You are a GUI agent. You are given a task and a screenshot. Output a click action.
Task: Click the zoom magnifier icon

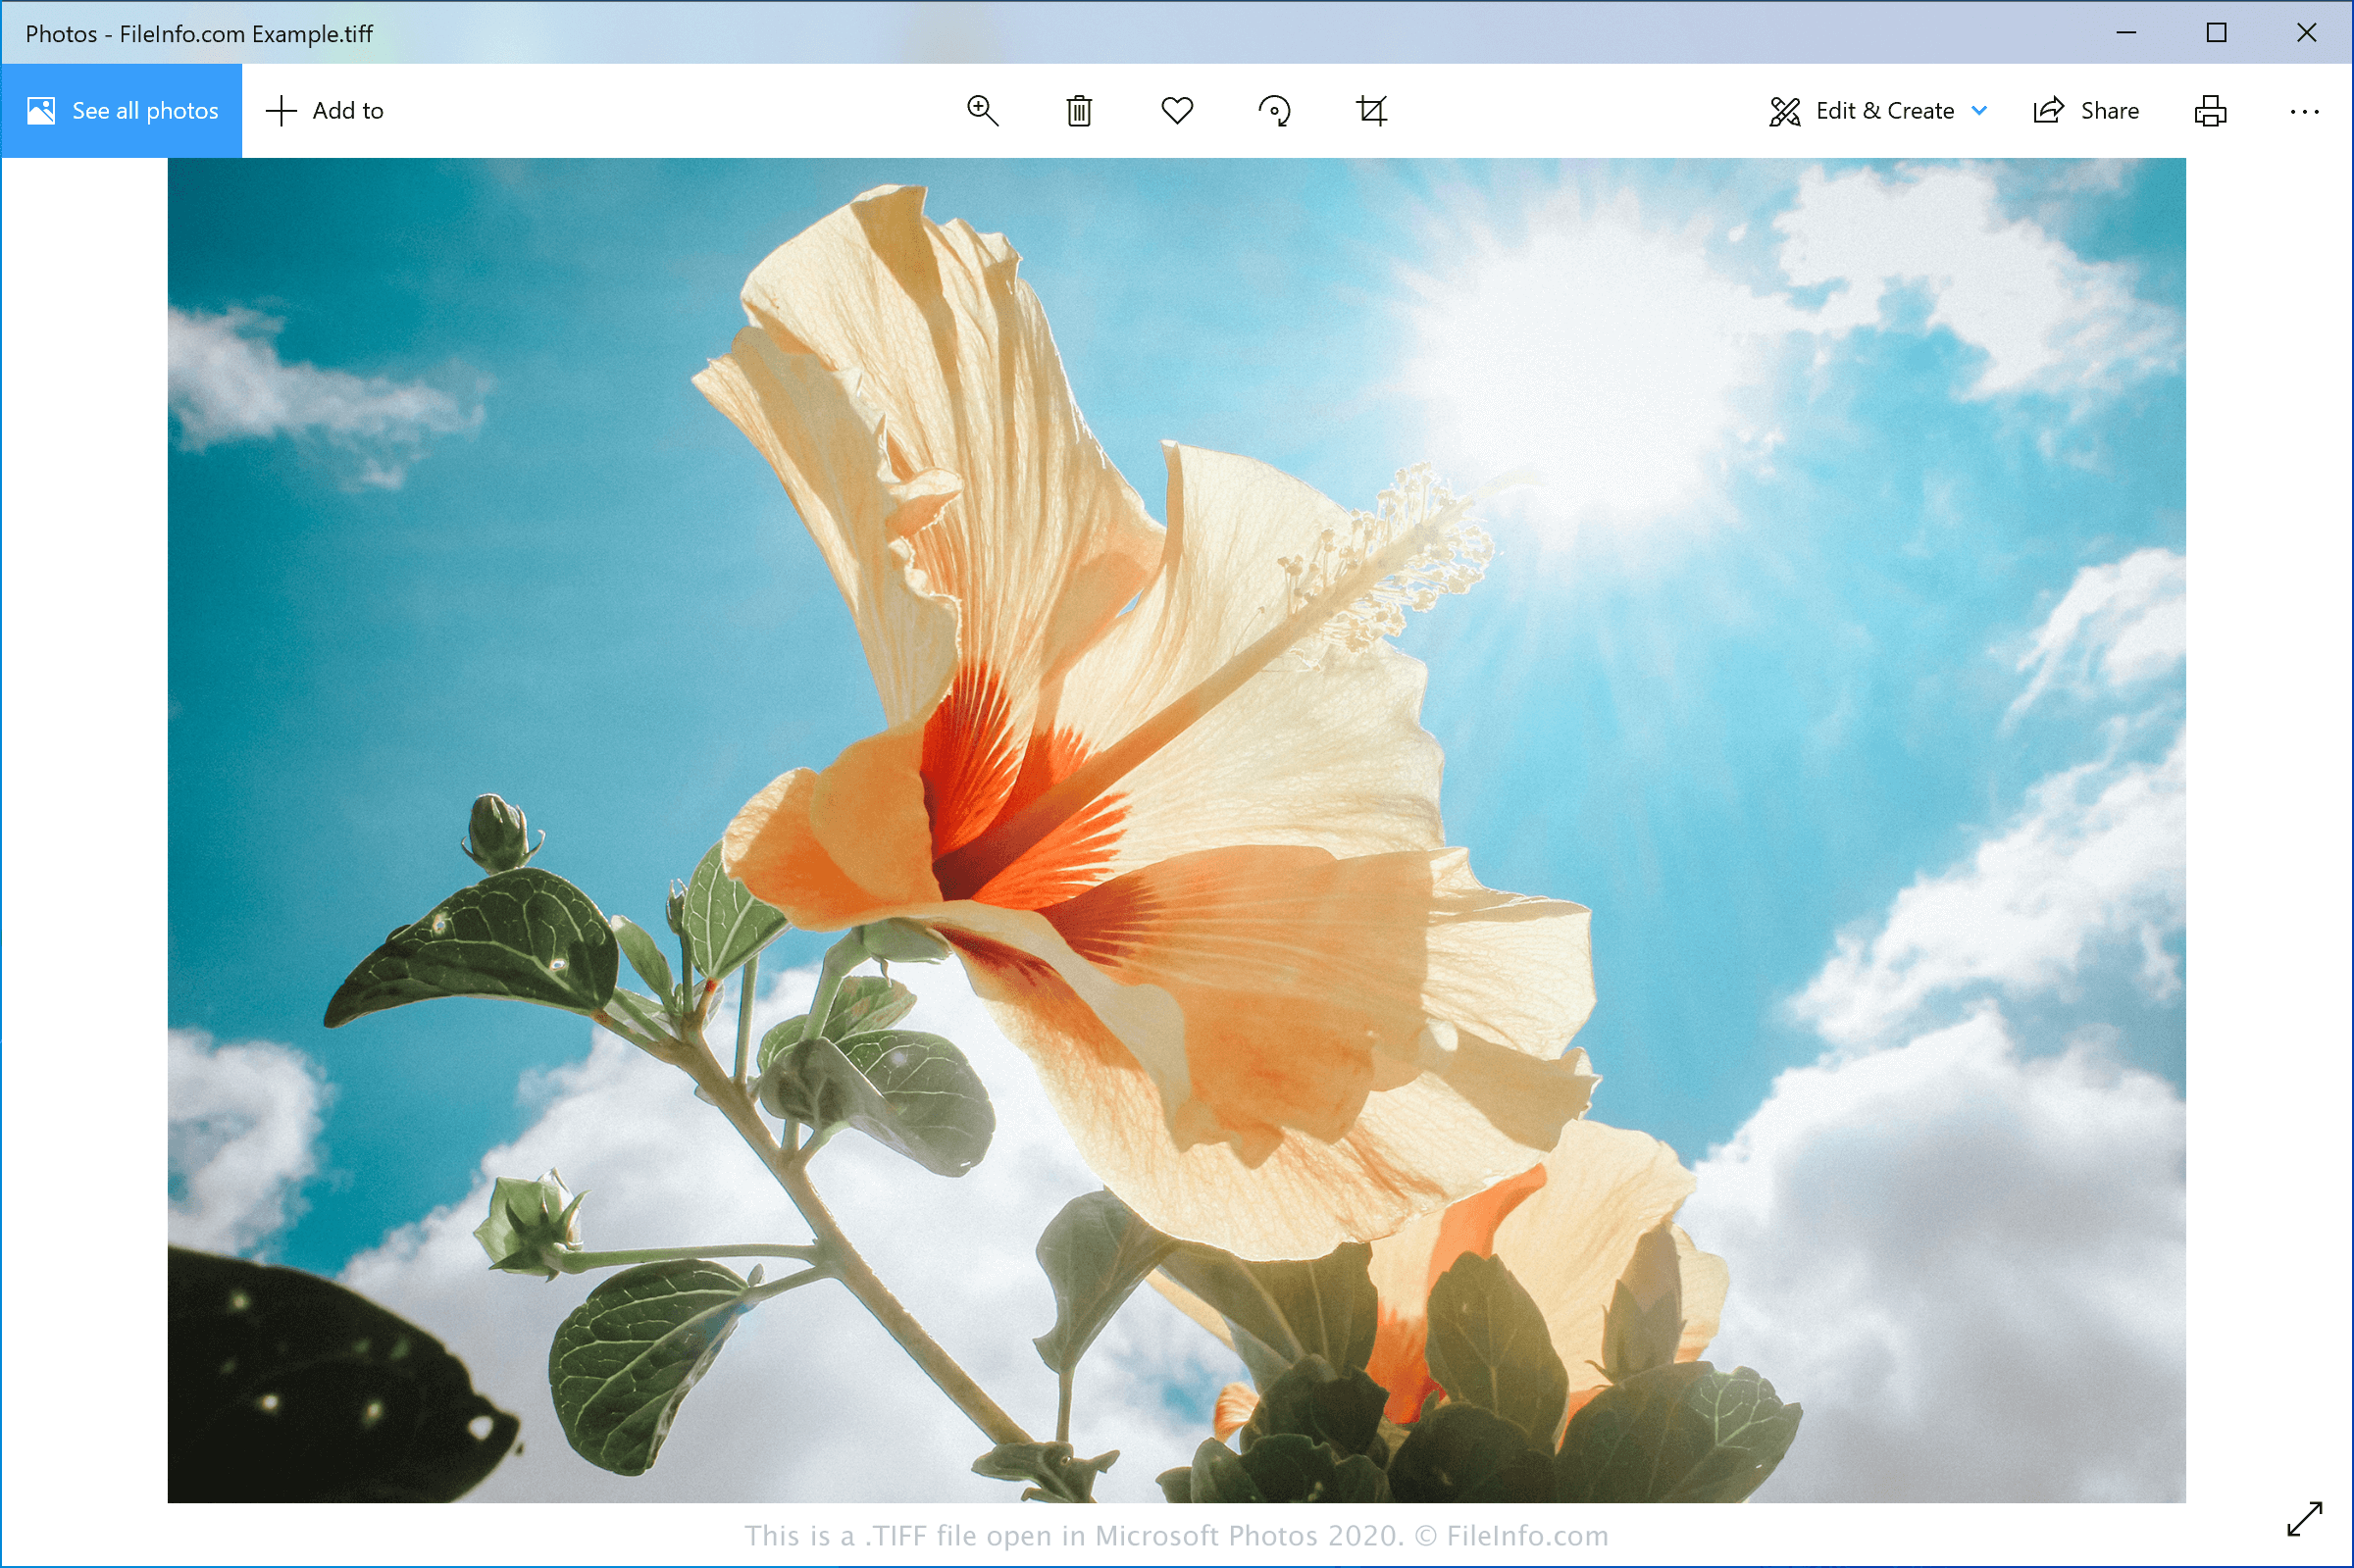pos(982,109)
